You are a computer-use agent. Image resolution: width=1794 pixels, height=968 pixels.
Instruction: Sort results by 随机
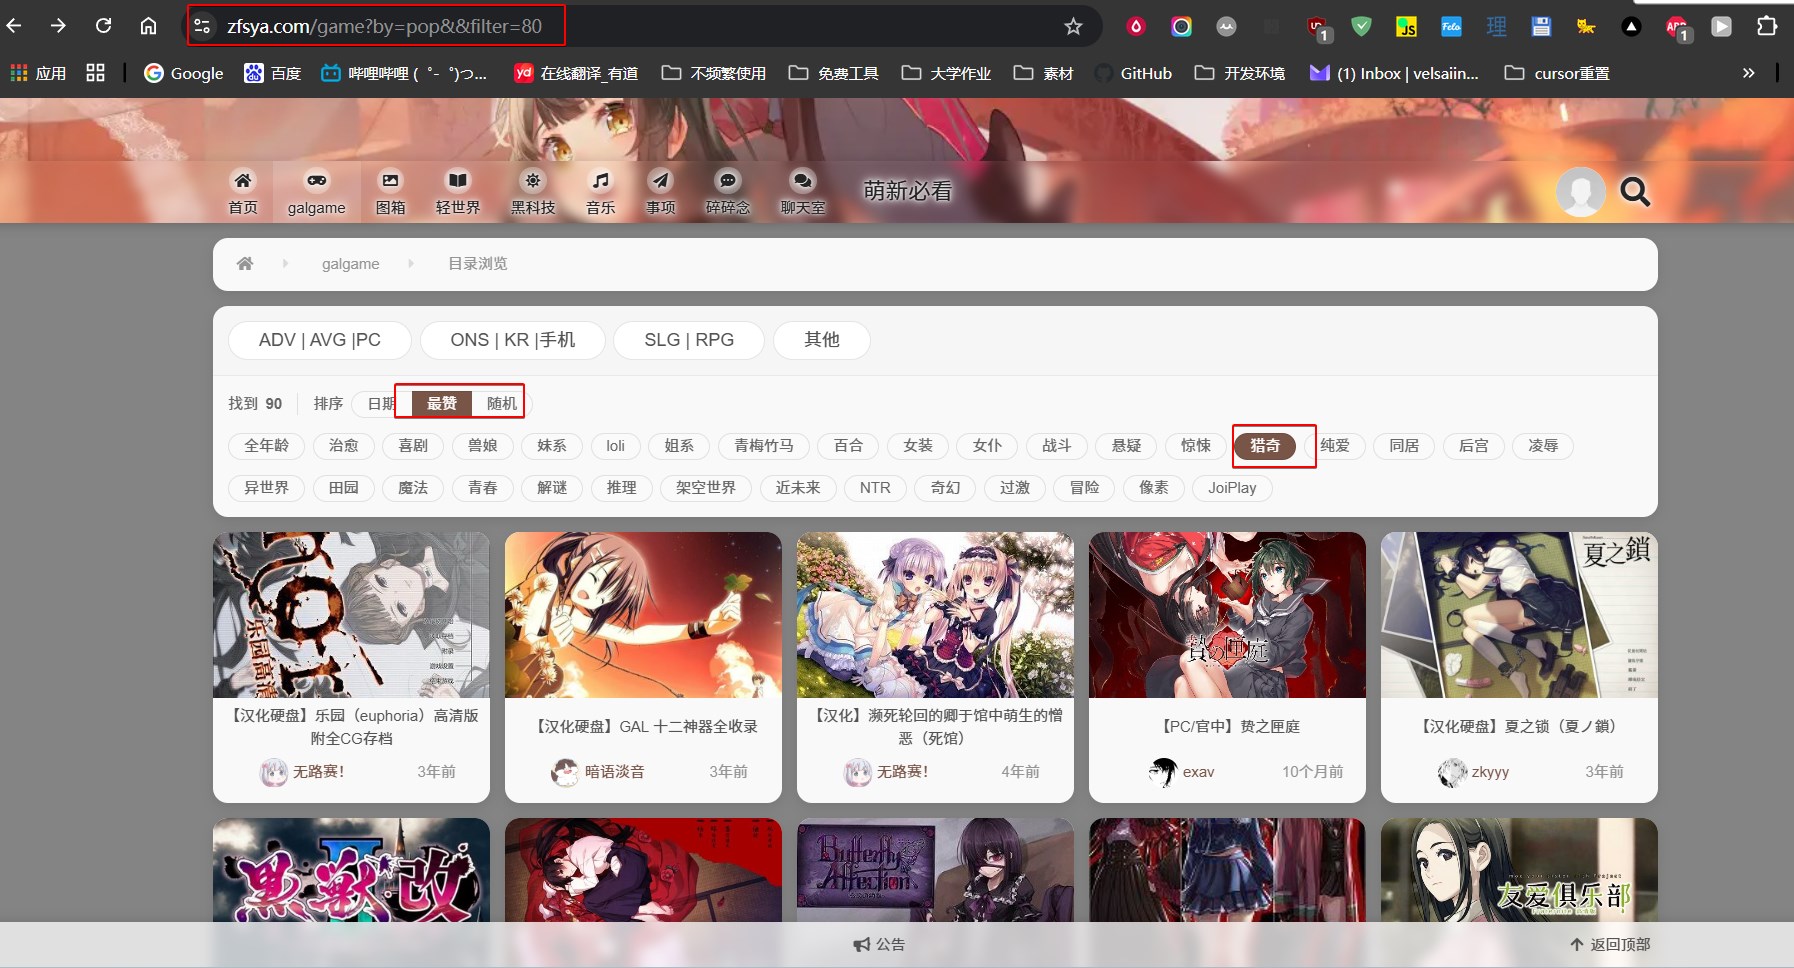coord(502,403)
